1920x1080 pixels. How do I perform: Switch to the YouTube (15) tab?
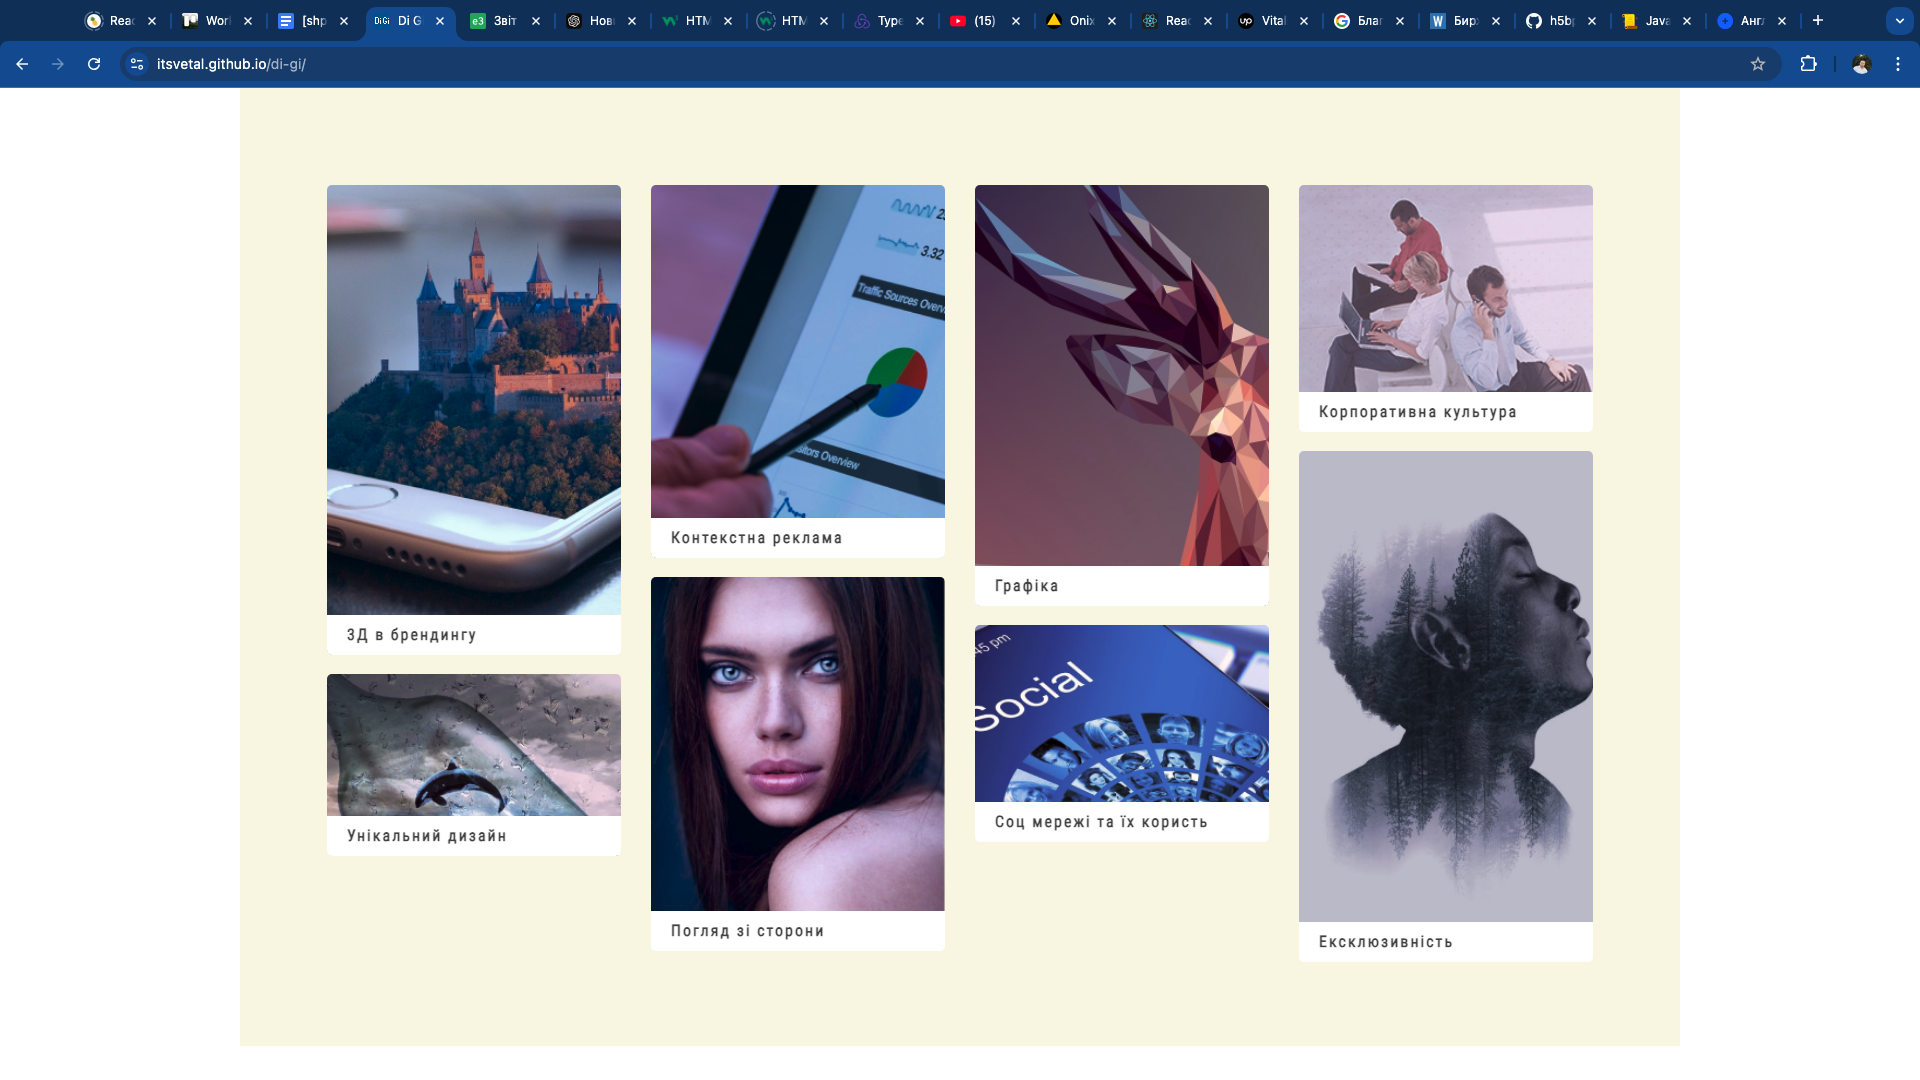click(985, 20)
